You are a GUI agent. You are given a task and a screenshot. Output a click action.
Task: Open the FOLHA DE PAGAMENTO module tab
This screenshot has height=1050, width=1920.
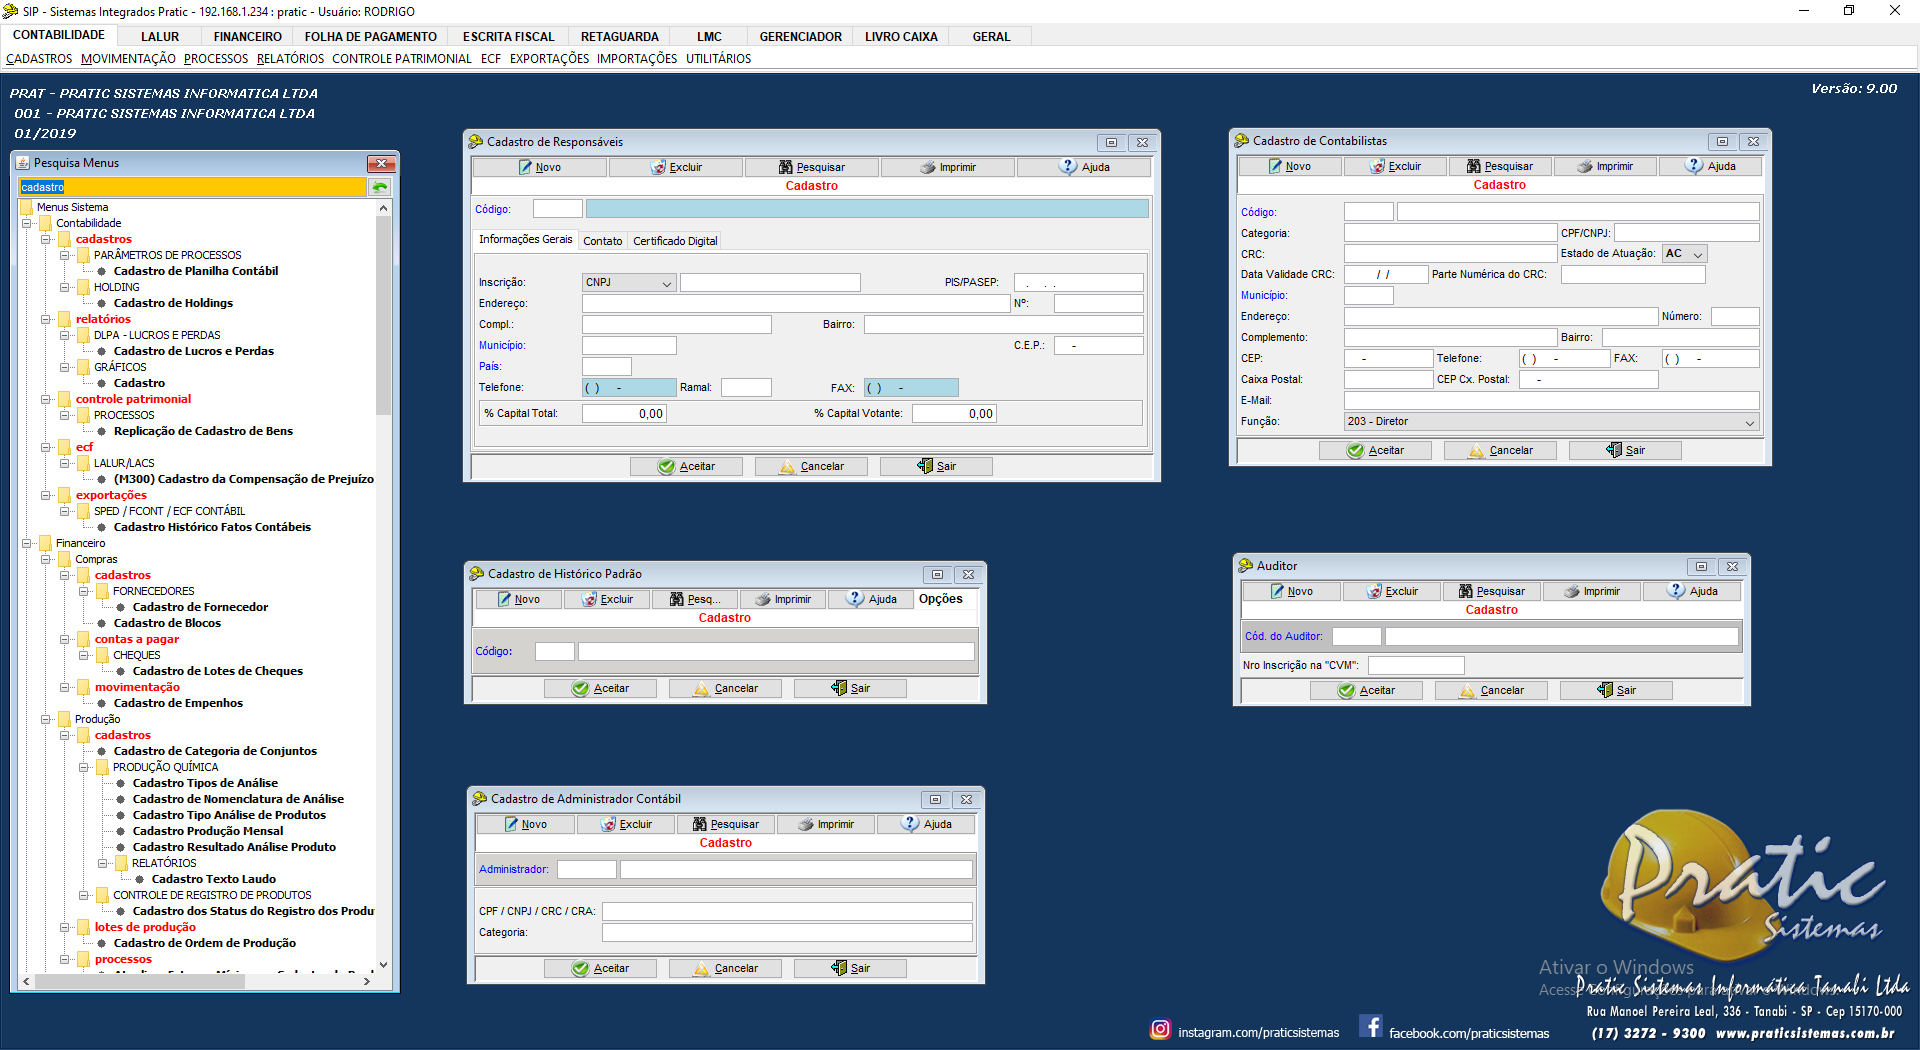click(370, 37)
